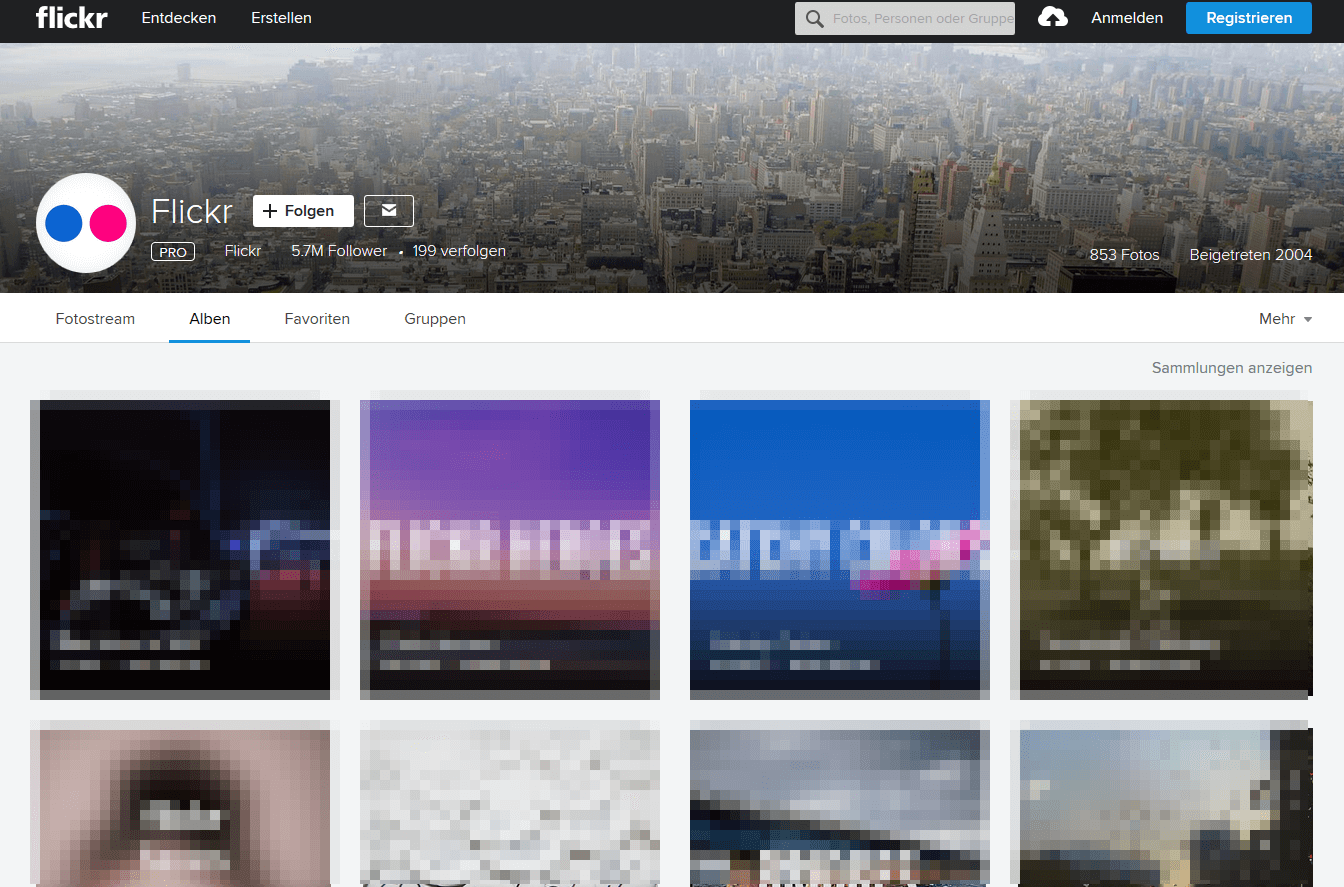This screenshot has width=1344, height=887.
Task: Select the Favoriten tab
Action: 317,319
